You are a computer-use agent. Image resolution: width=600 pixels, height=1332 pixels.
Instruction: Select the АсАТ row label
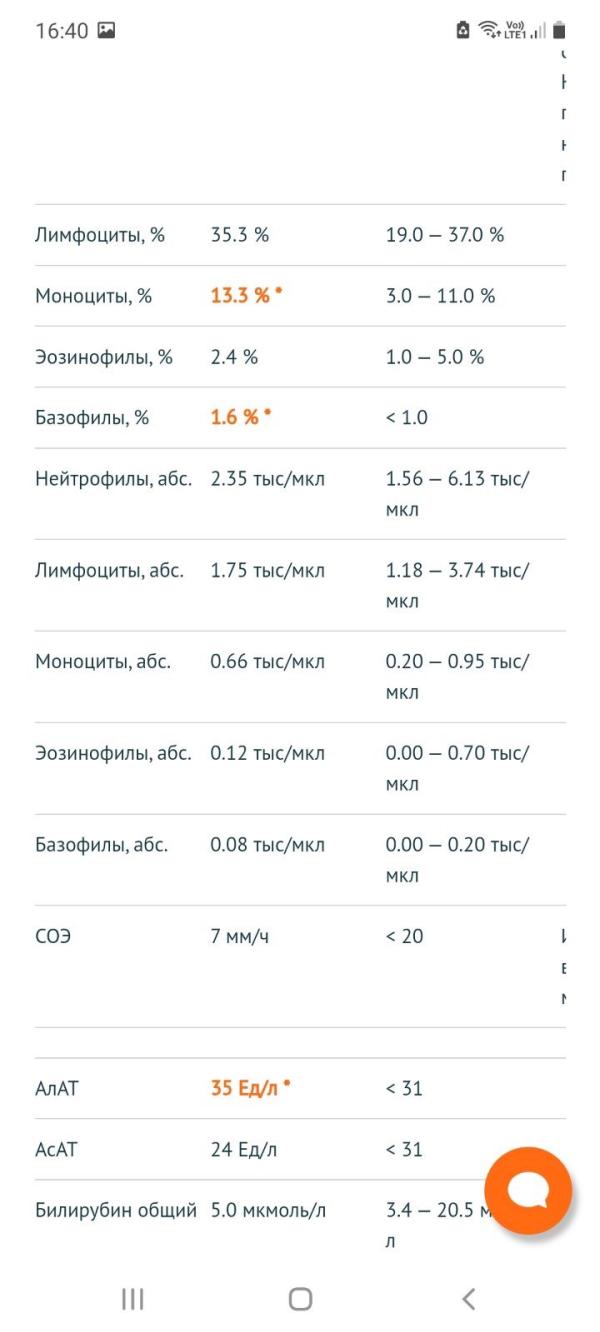[x=56, y=1149]
